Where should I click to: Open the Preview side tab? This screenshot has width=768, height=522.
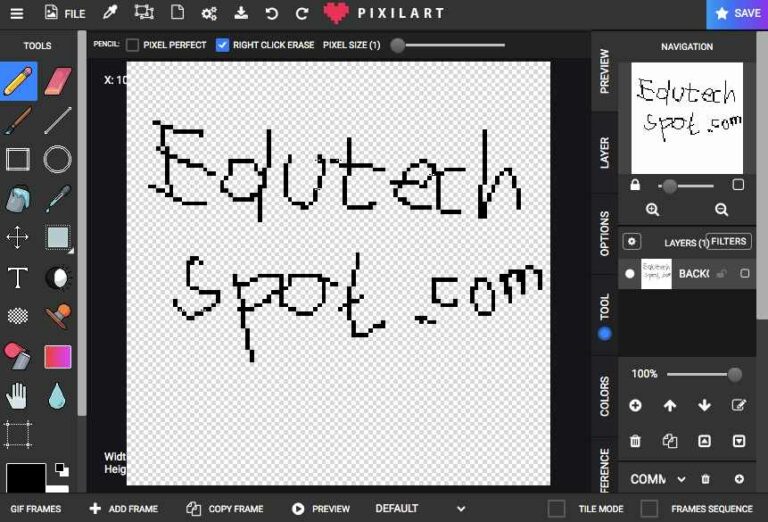[x=604, y=71]
